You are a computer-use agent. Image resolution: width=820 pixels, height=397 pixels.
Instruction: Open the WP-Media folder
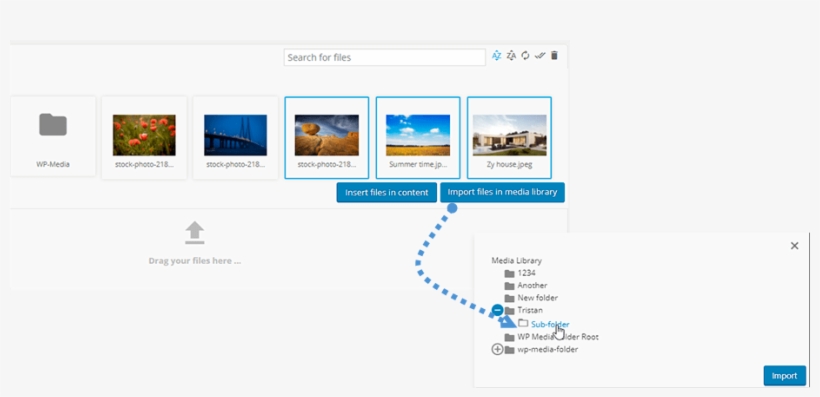53,137
